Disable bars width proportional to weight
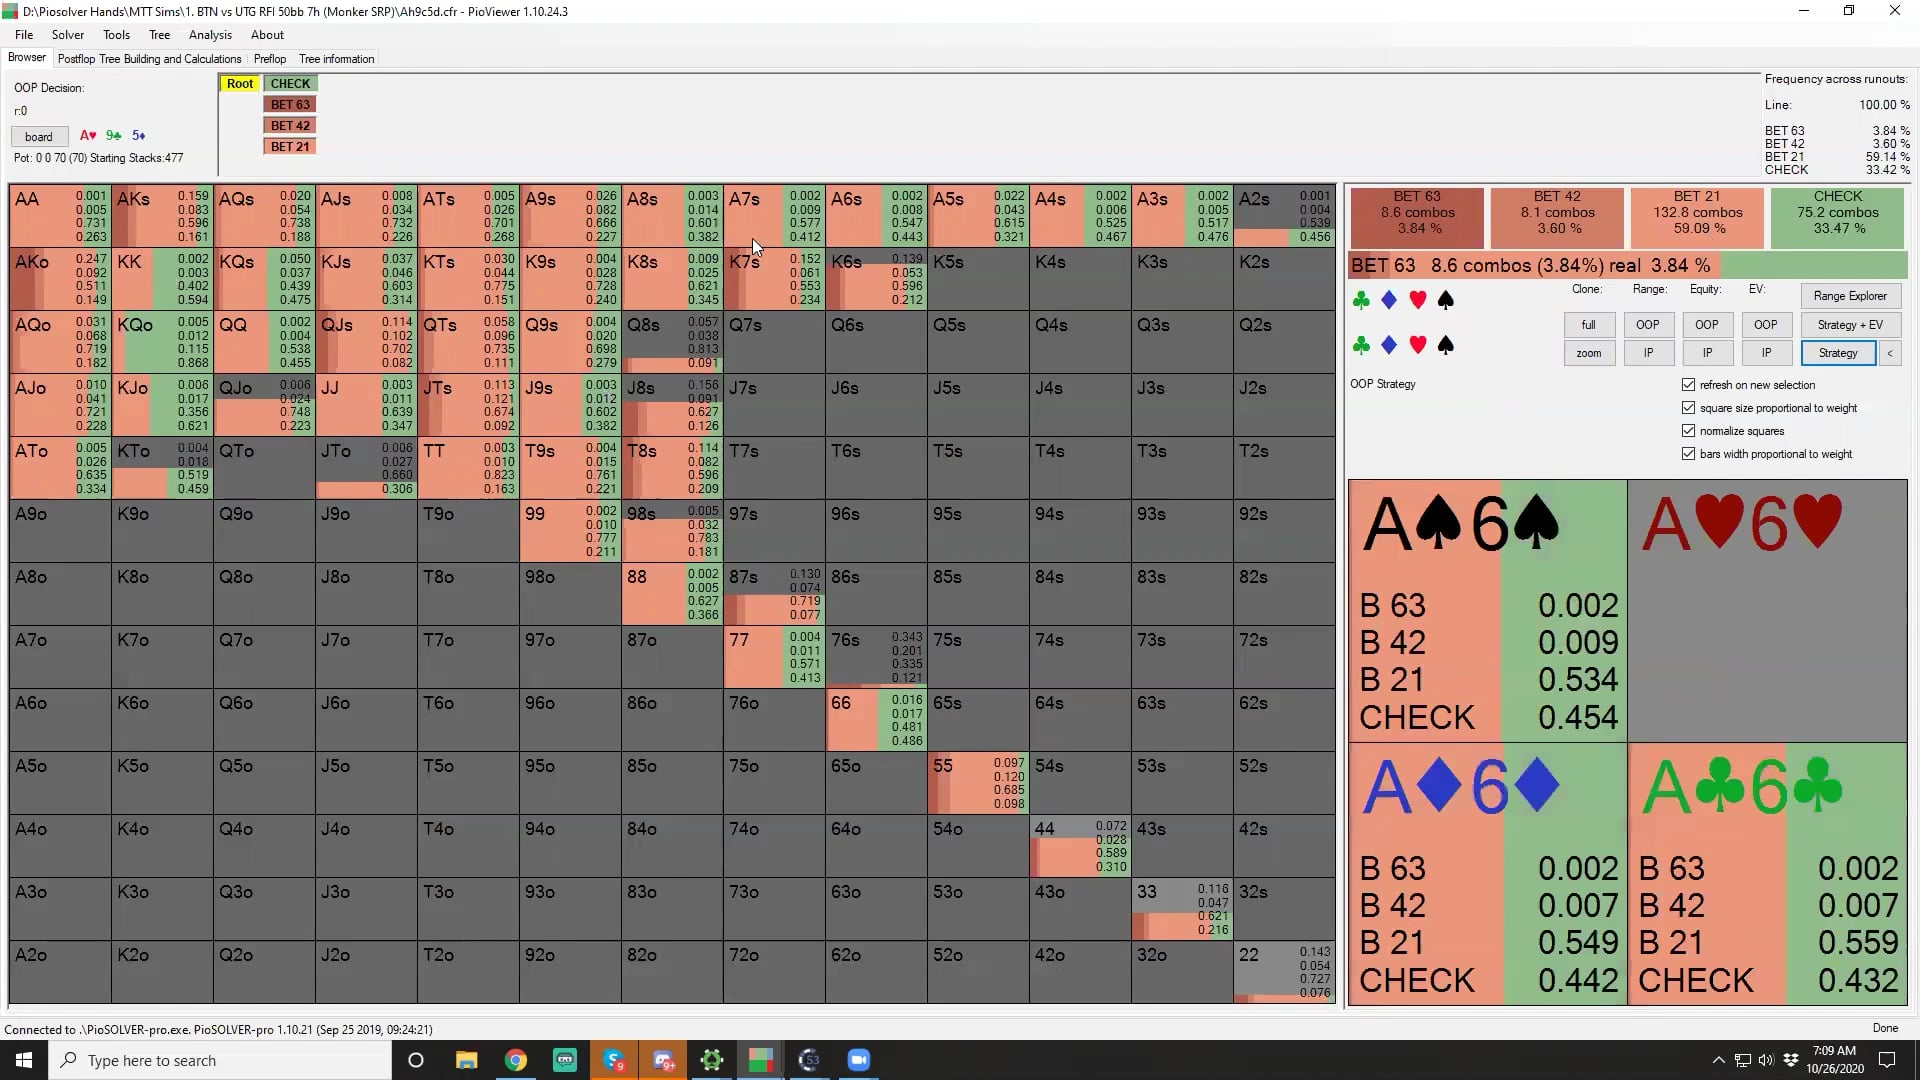 pyautogui.click(x=1689, y=454)
